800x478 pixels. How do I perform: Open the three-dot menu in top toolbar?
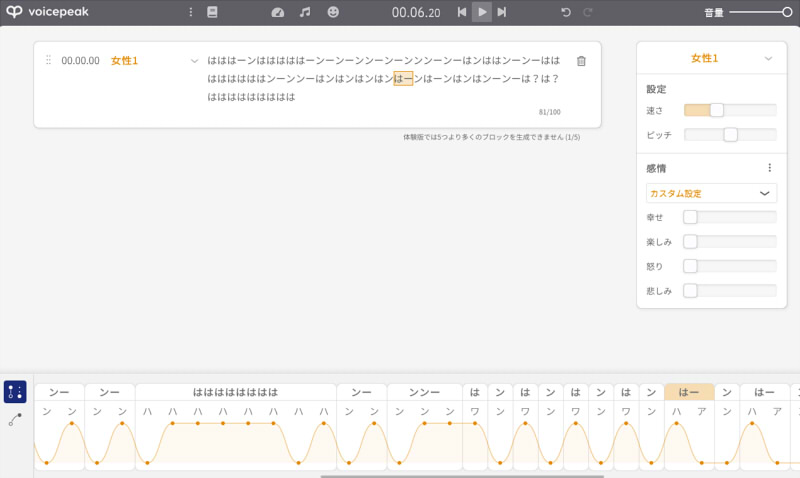pos(191,12)
